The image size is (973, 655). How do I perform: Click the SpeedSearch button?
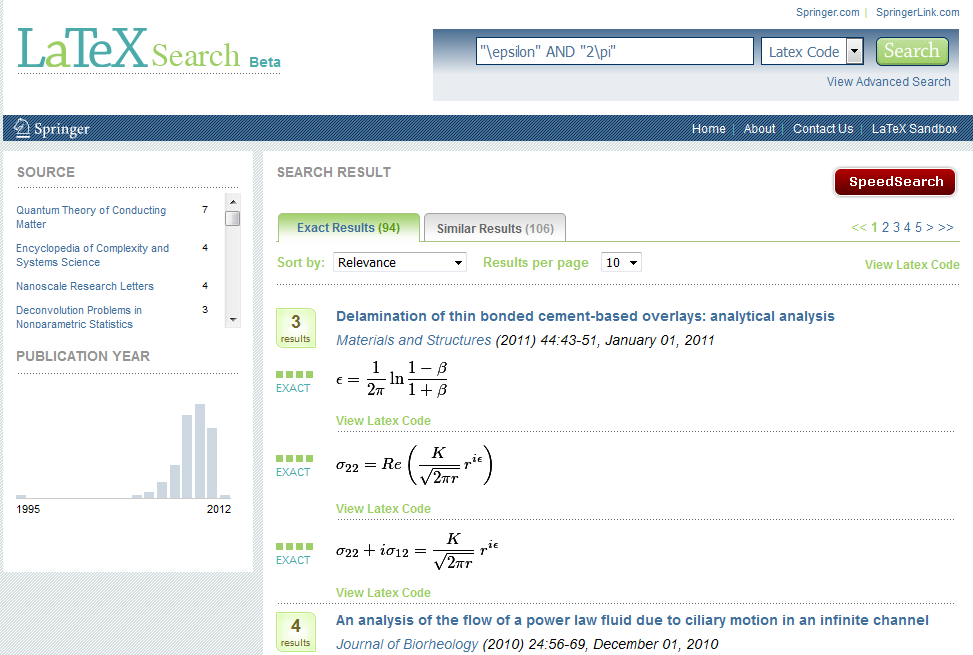point(895,182)
